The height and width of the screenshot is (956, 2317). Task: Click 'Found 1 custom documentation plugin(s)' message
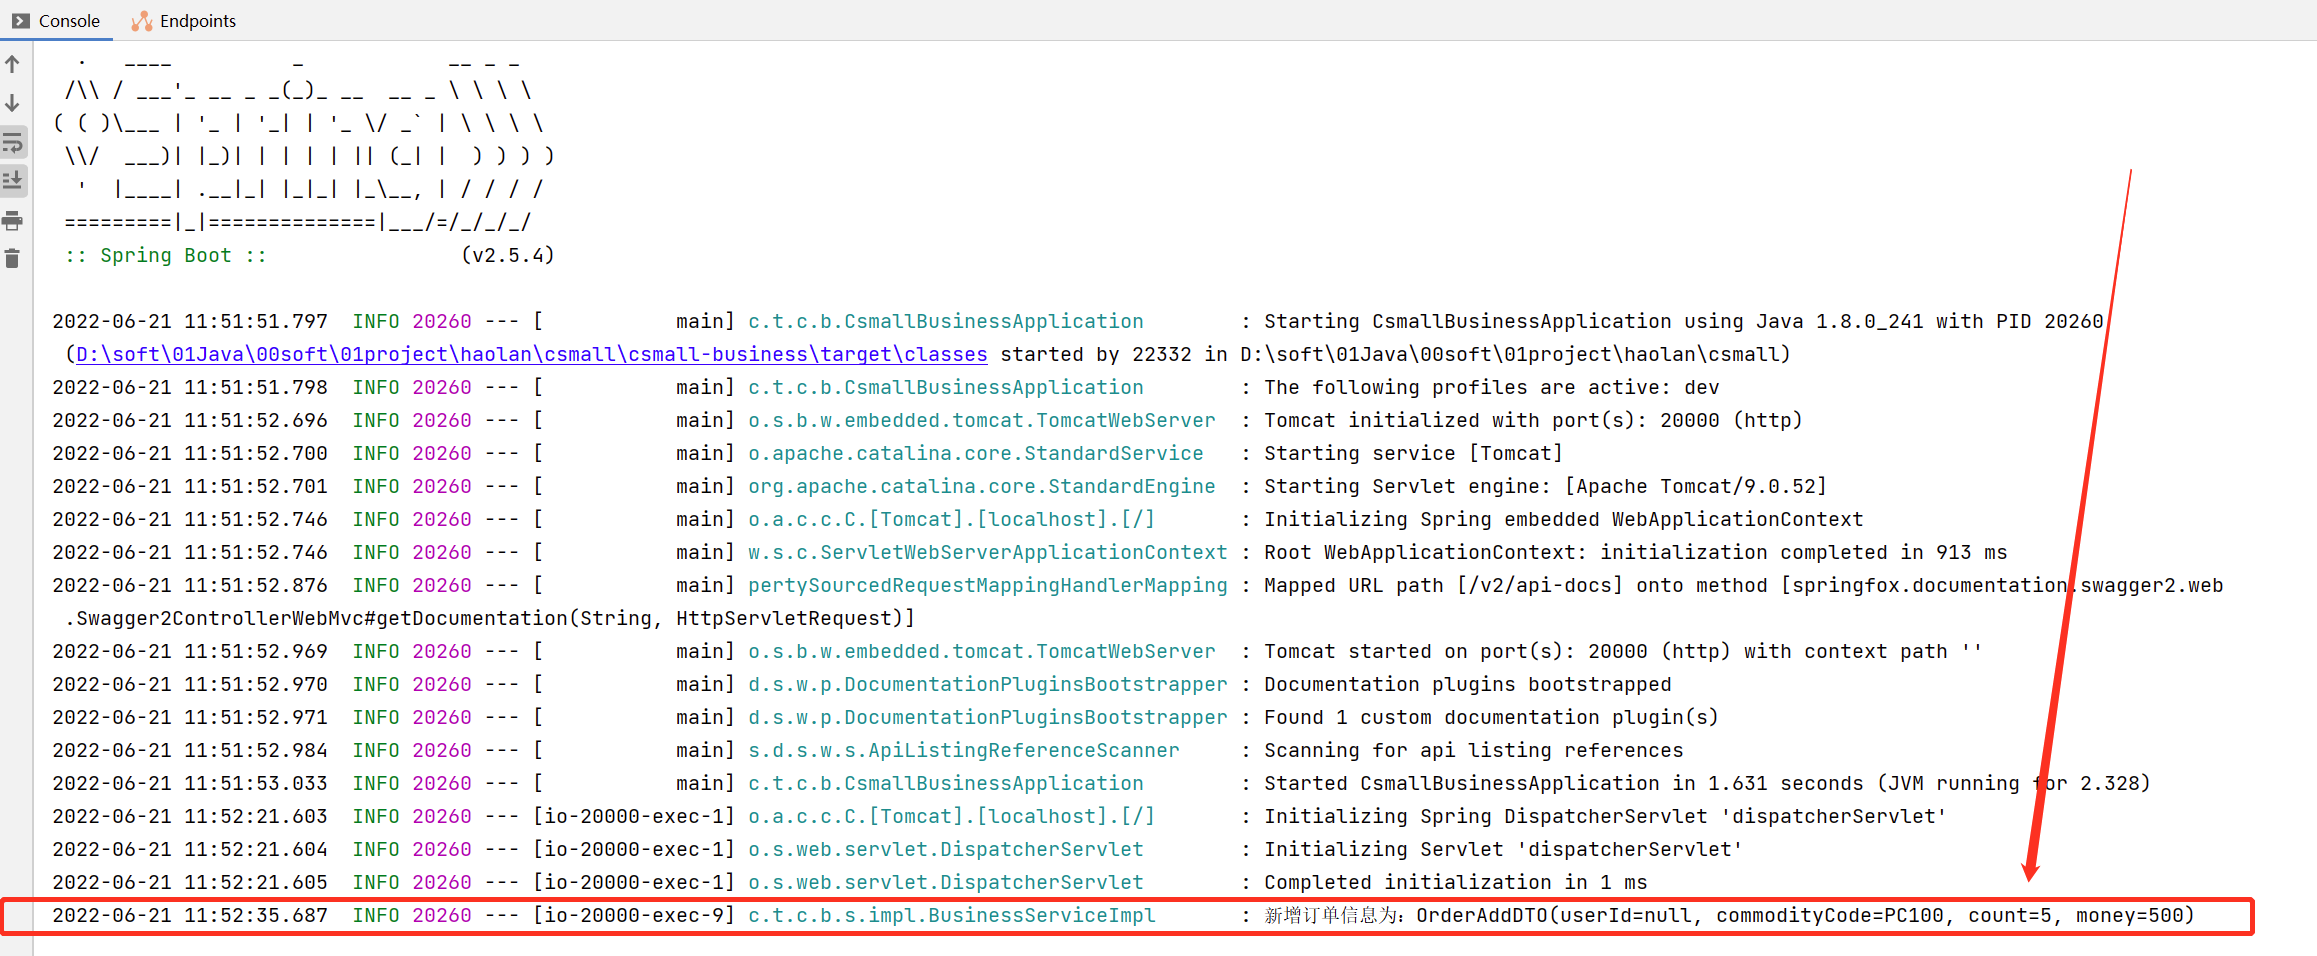click(x=1491, y=717)
